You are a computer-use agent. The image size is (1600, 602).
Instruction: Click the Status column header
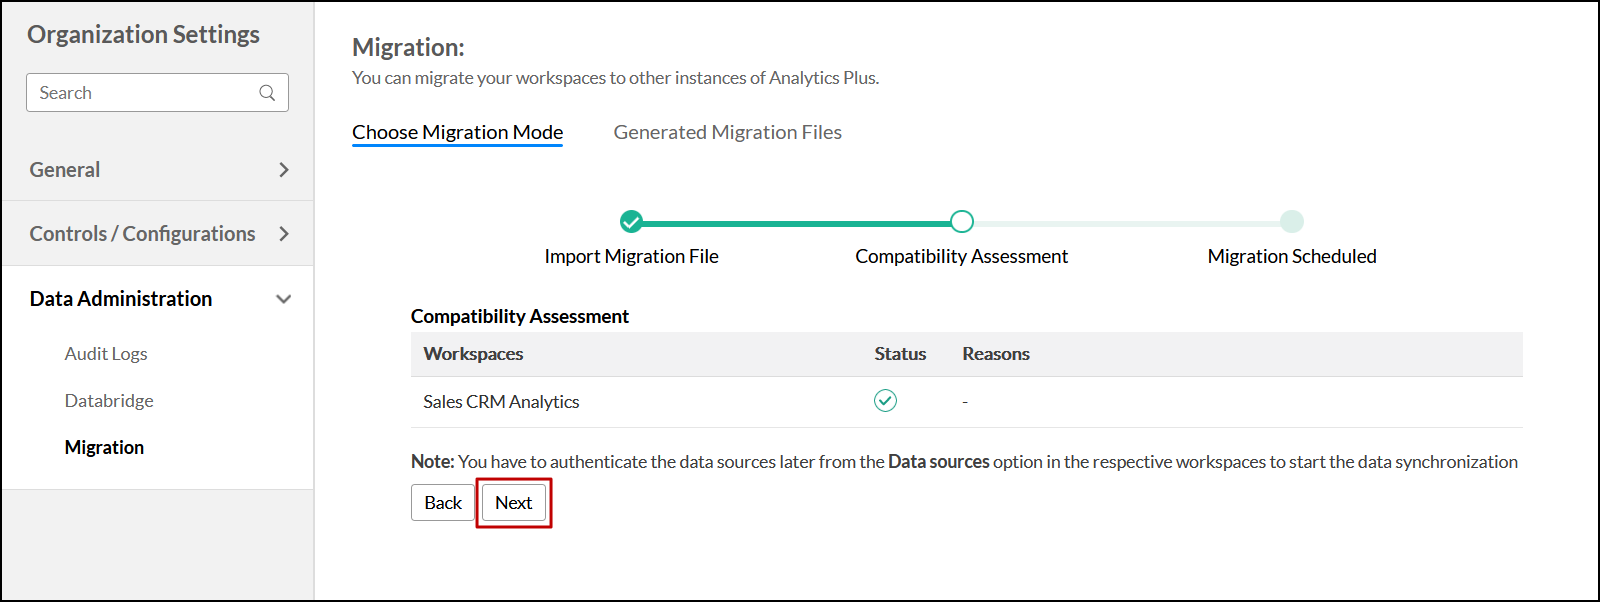click(900, 354)
